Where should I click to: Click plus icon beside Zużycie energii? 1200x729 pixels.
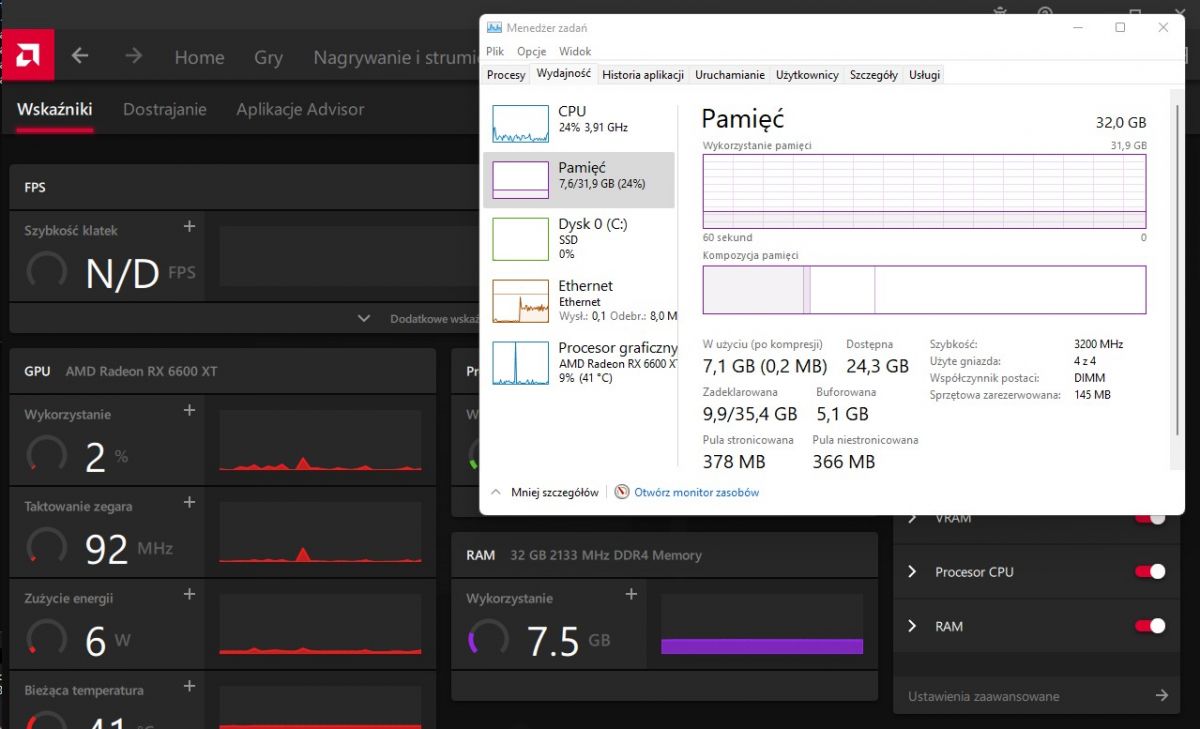189,595
